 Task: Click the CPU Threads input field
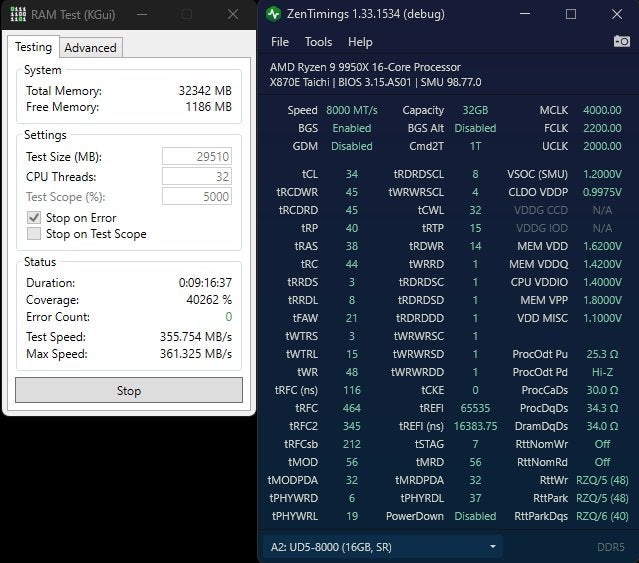click(x=197, y=176)
